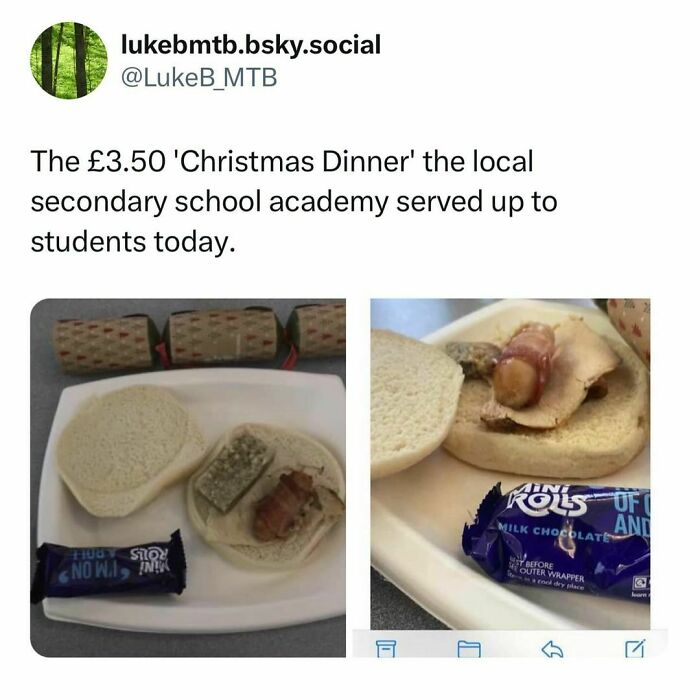700x700 pixels.
Task: Click the Christmas cracker in the left photo
Action: click(199, 337)
